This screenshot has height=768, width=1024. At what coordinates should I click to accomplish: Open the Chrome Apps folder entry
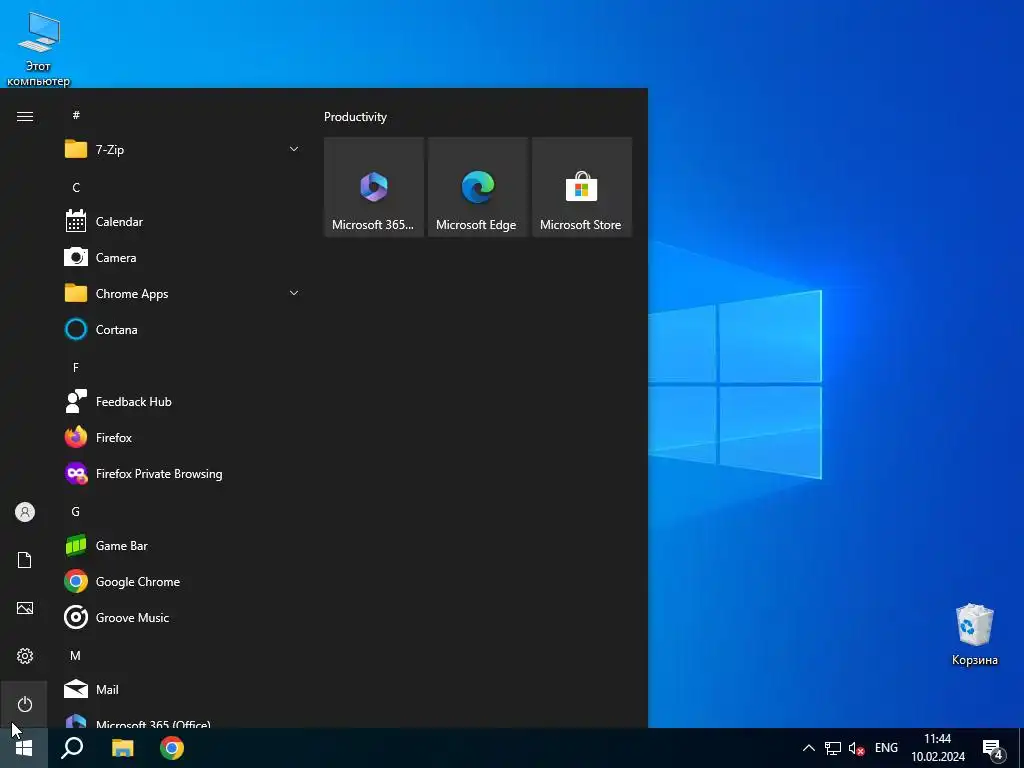[x=183, y=294]
